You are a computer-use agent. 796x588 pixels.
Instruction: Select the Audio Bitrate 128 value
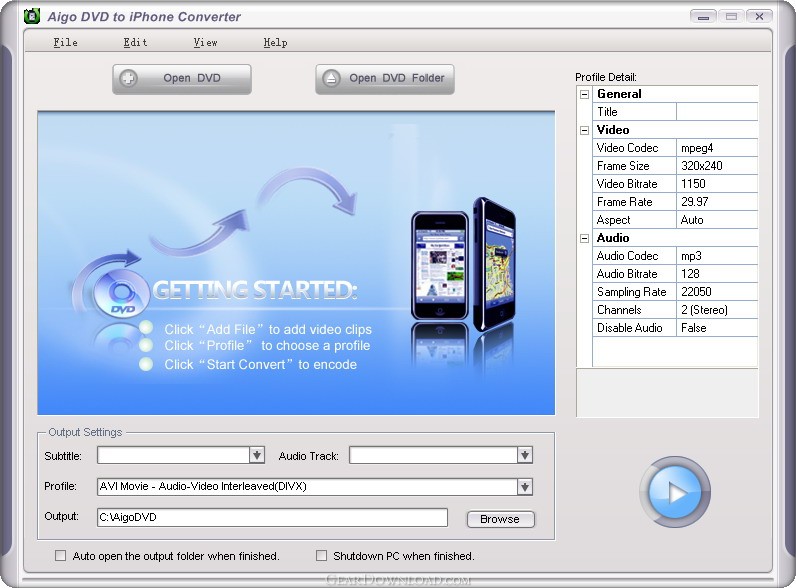pos(717,274)
